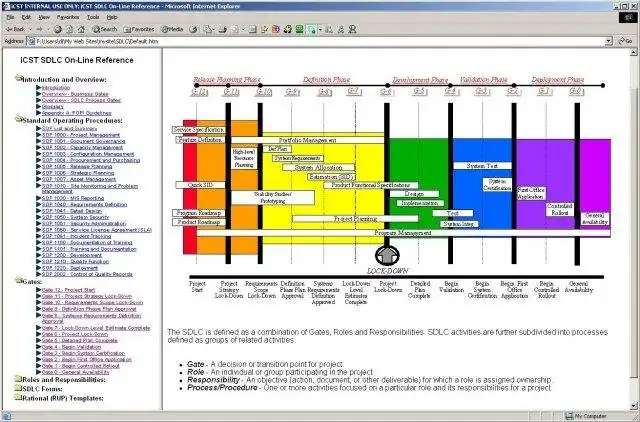
Task: Open Gate 4 - Begin Validation link
Action: click(x=71, y=346)
